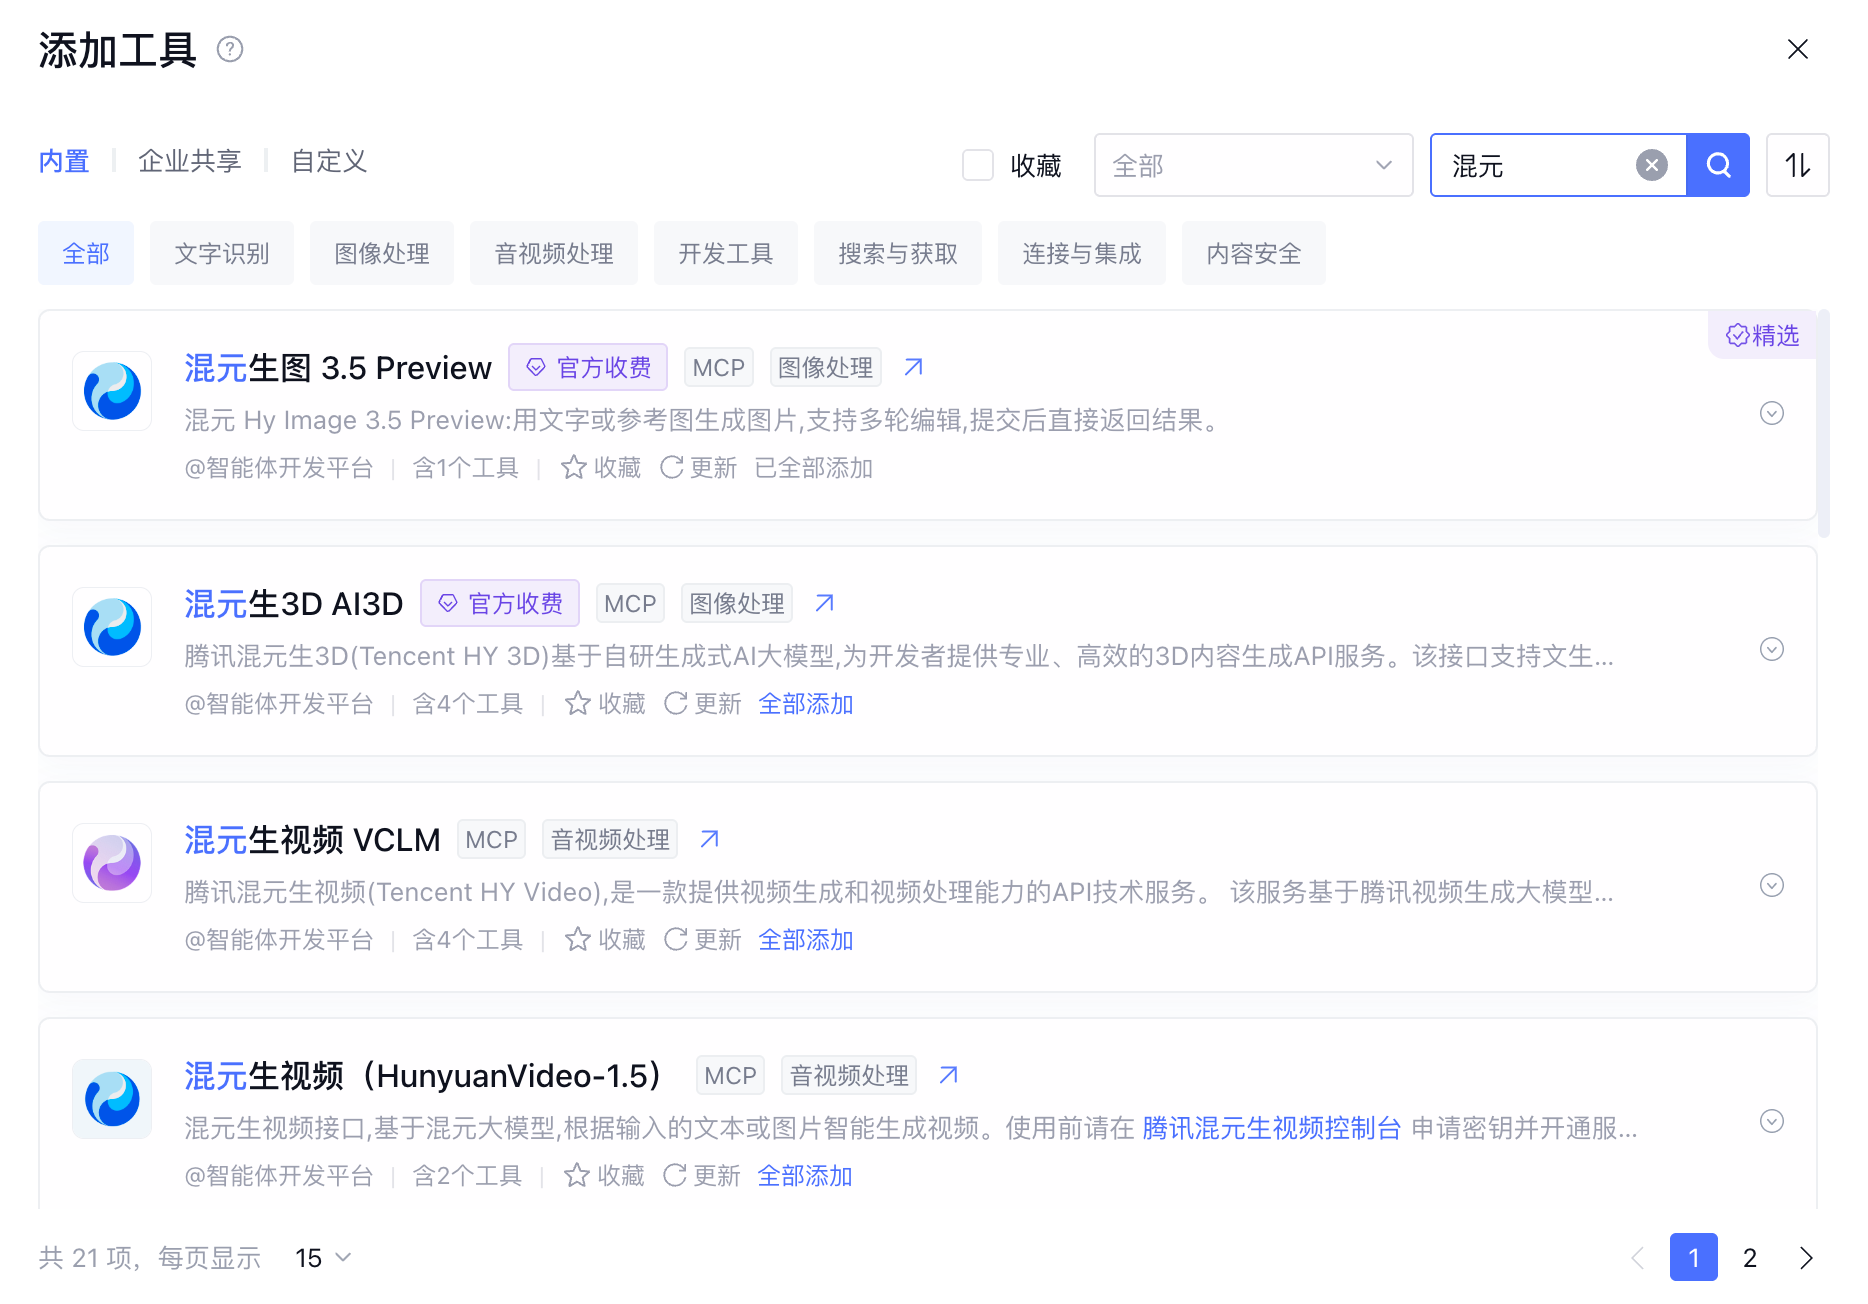Go to page 2
The image size is (1868, 1304).
click(x=1750, y=1257)
